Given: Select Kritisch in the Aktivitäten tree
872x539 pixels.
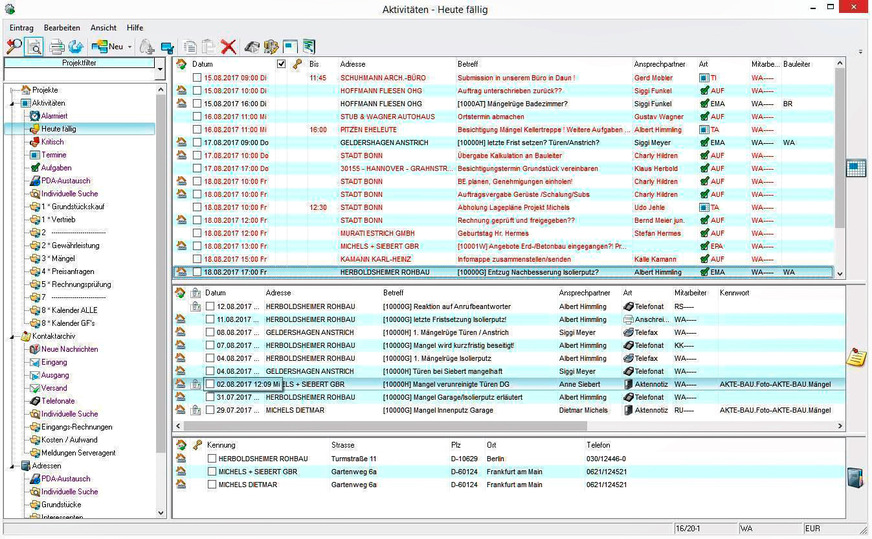Looking at the screenshot, I should pos(52,142).
